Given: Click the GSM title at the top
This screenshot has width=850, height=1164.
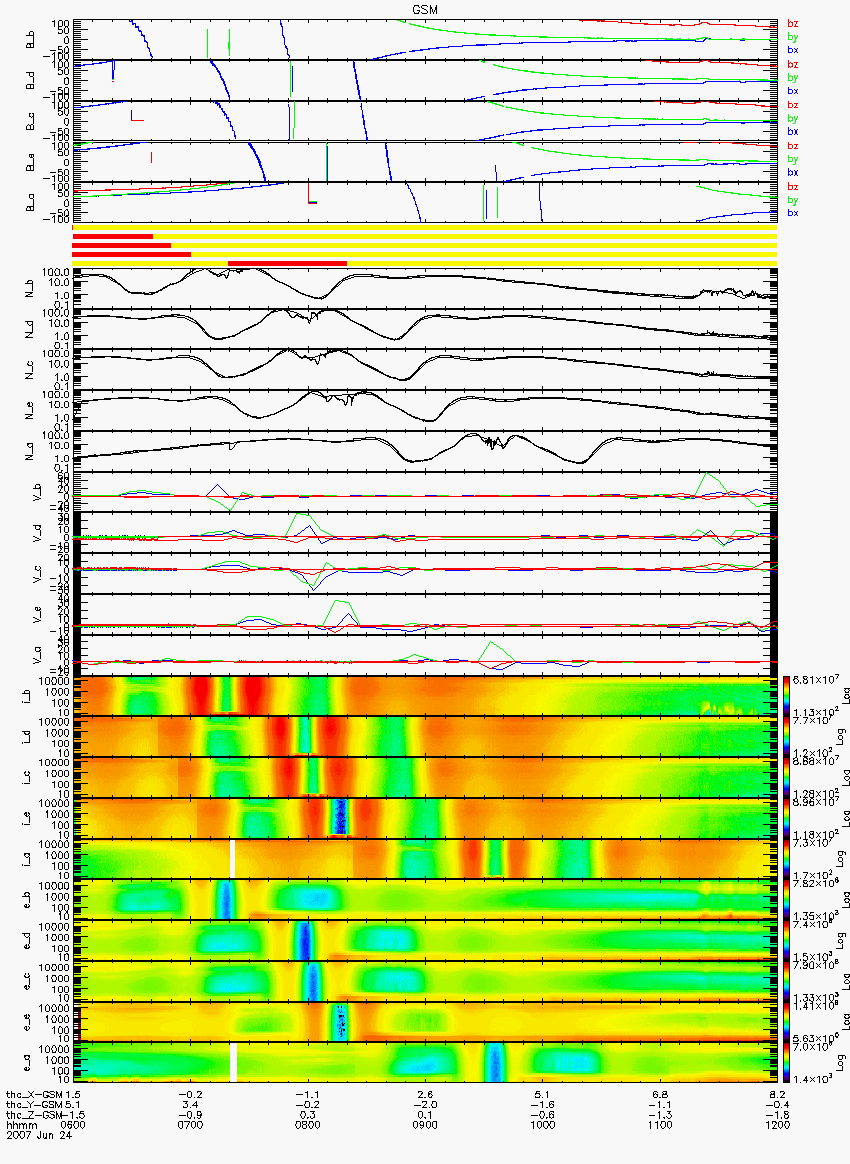Looking at the screenshot, I should (425, 9).
